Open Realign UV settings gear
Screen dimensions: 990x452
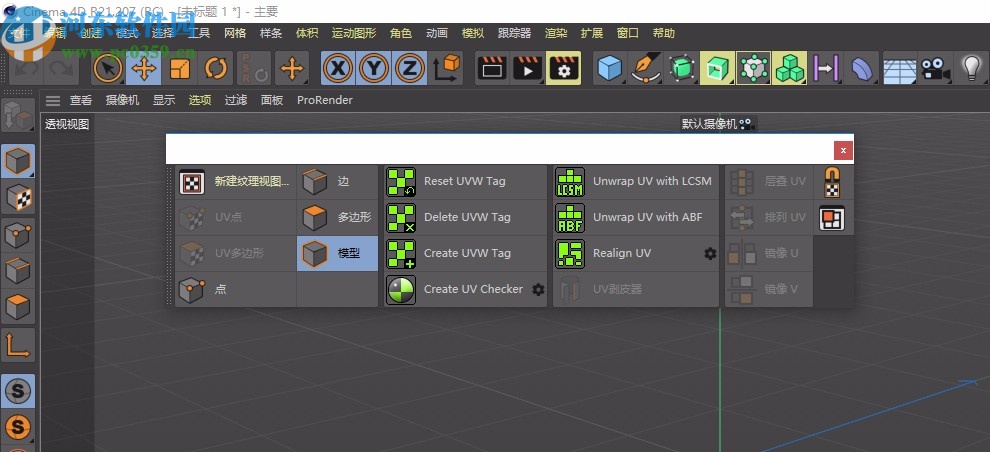coord(710,254)
